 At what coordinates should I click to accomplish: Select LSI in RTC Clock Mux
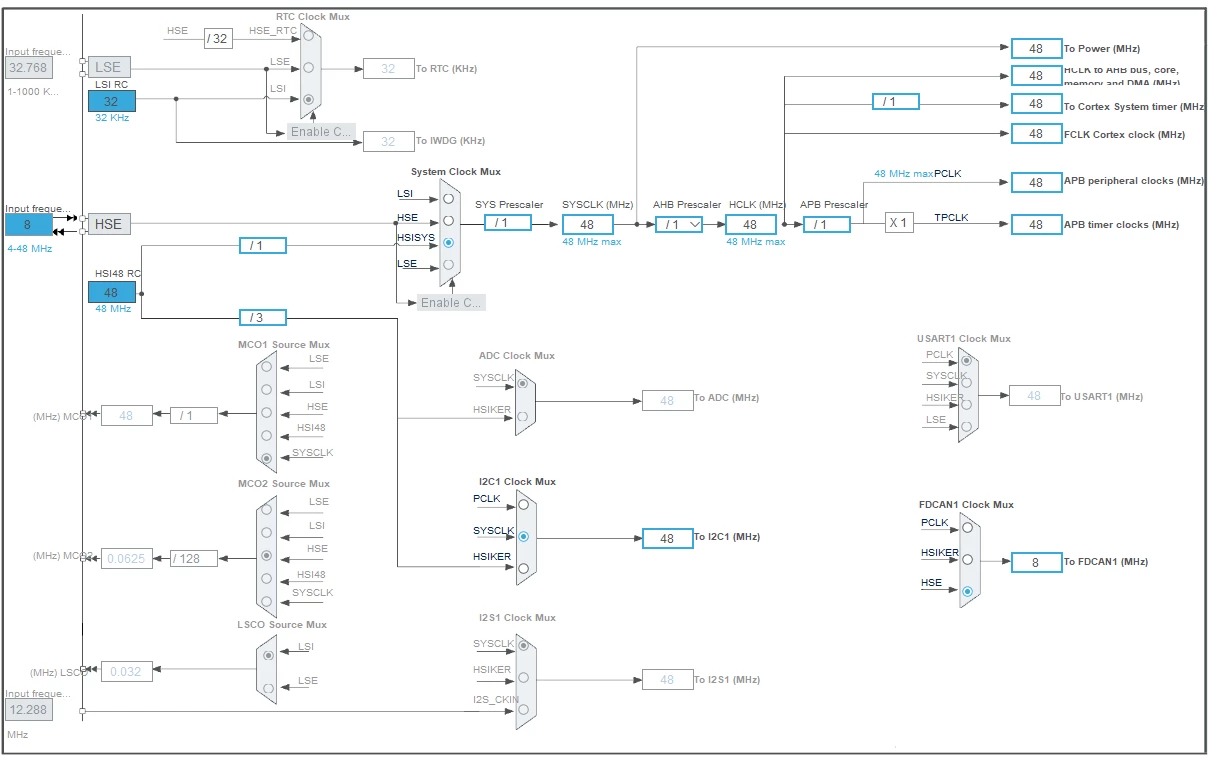[x=308, y=99]
